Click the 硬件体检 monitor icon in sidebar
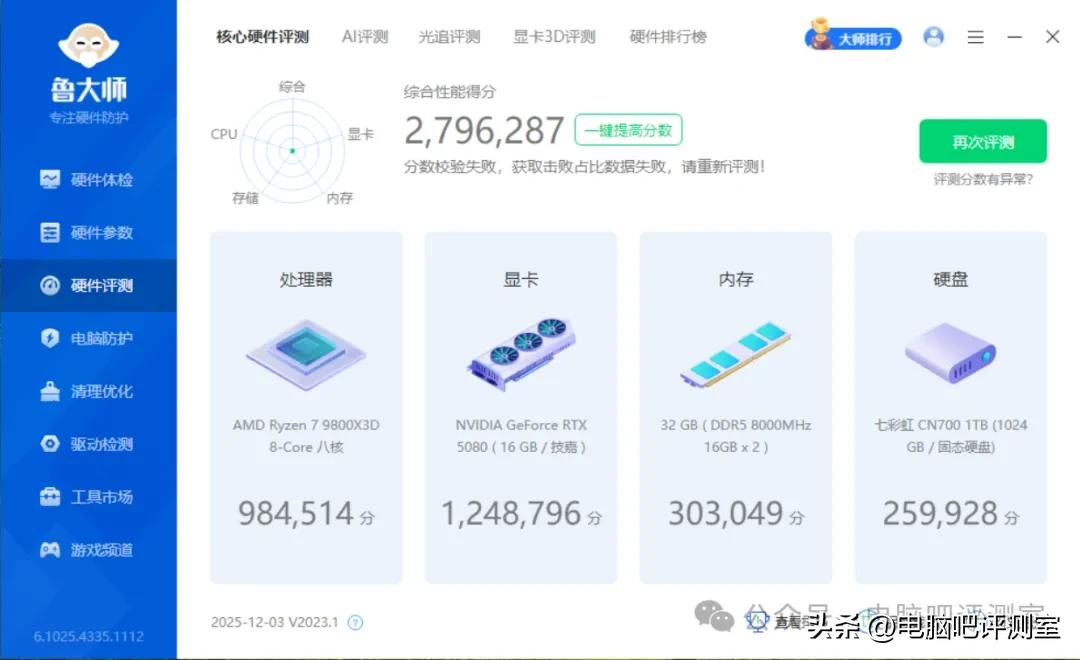This screenshot has width=1080, height=660. [x=50, y=180]
